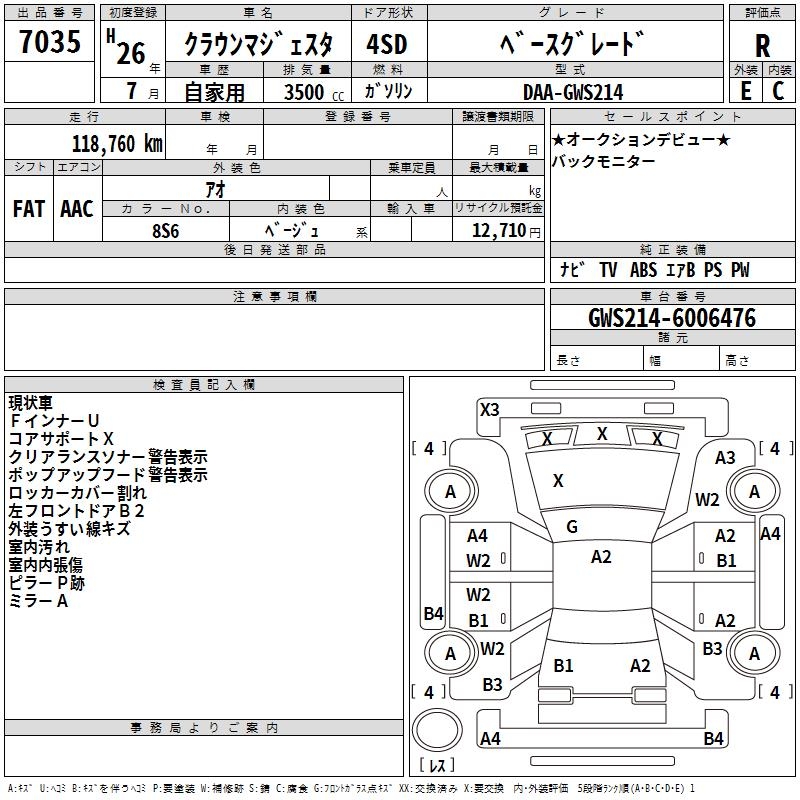Select door type 4SD
This screenshot has height=800, width=800.
point(387,44)
